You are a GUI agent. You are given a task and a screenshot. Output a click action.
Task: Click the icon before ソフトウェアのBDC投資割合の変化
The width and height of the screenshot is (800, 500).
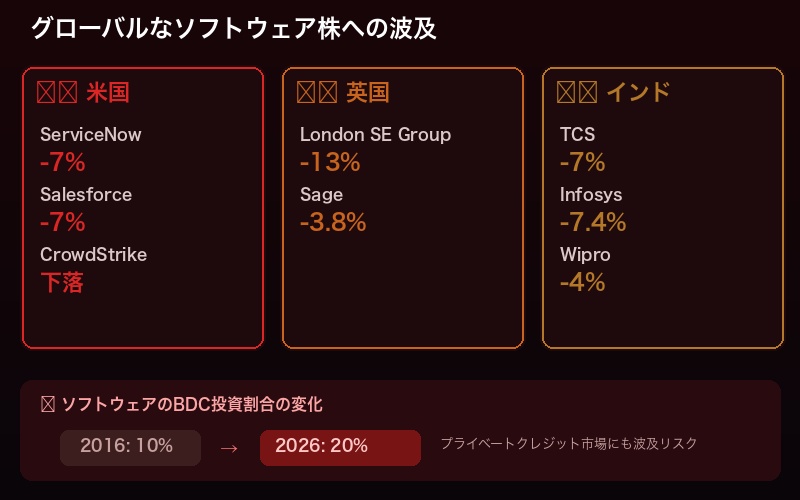(46, 405)
